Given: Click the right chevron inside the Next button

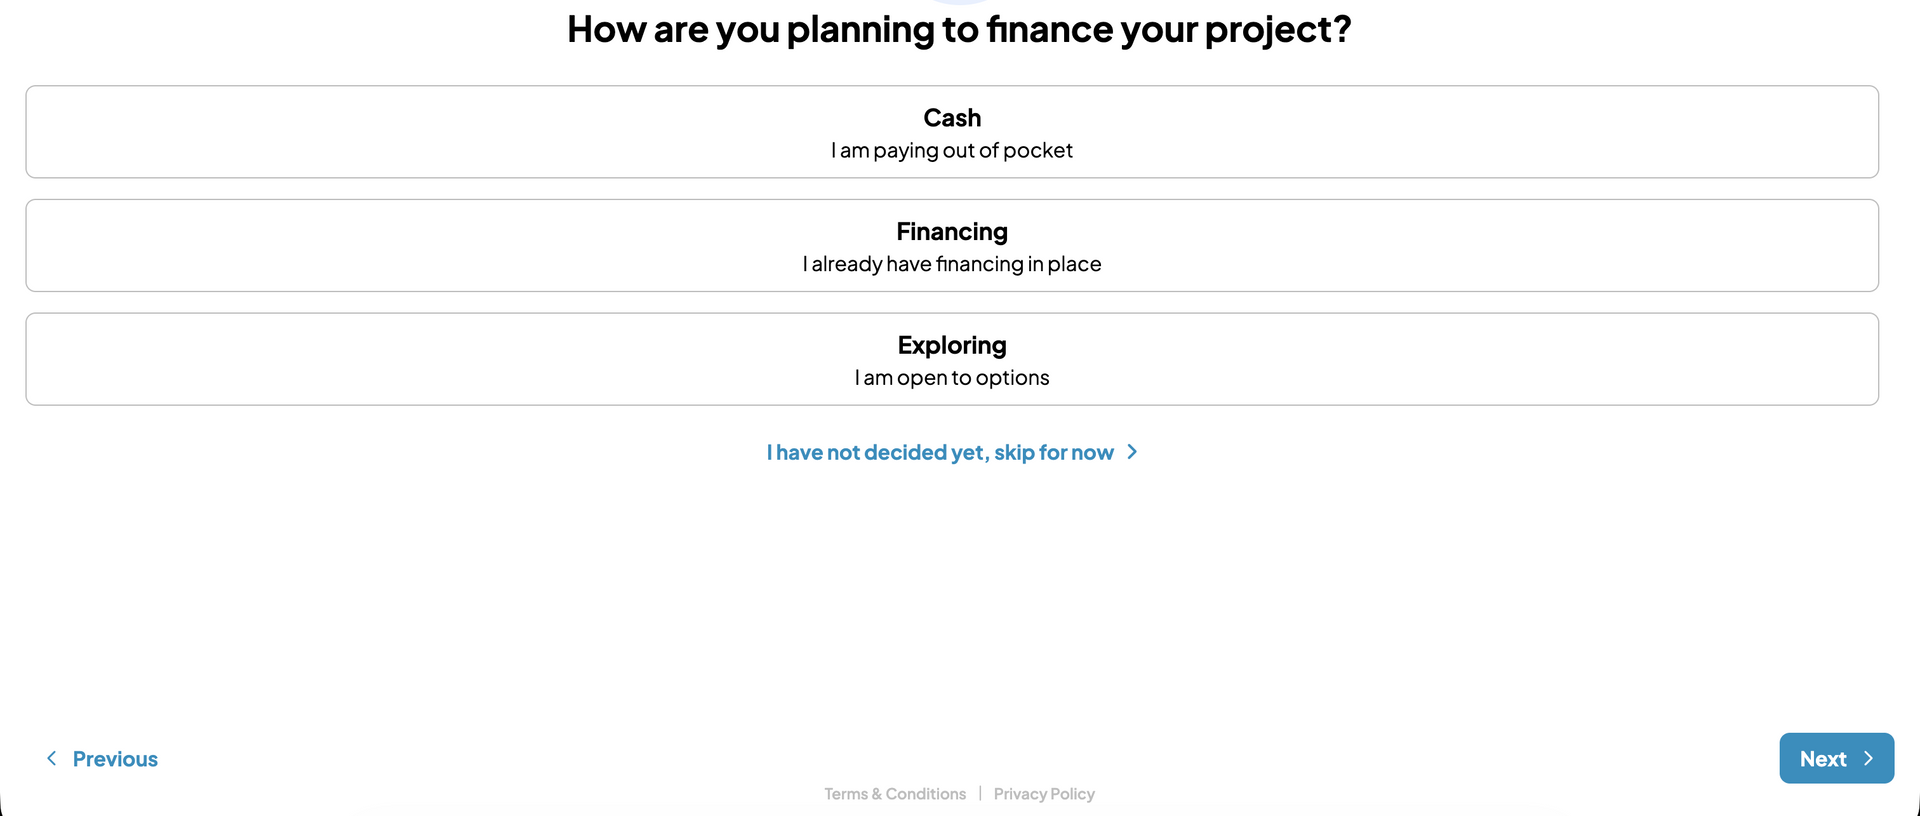Looking at the screenshot, I should point(1868,759).
